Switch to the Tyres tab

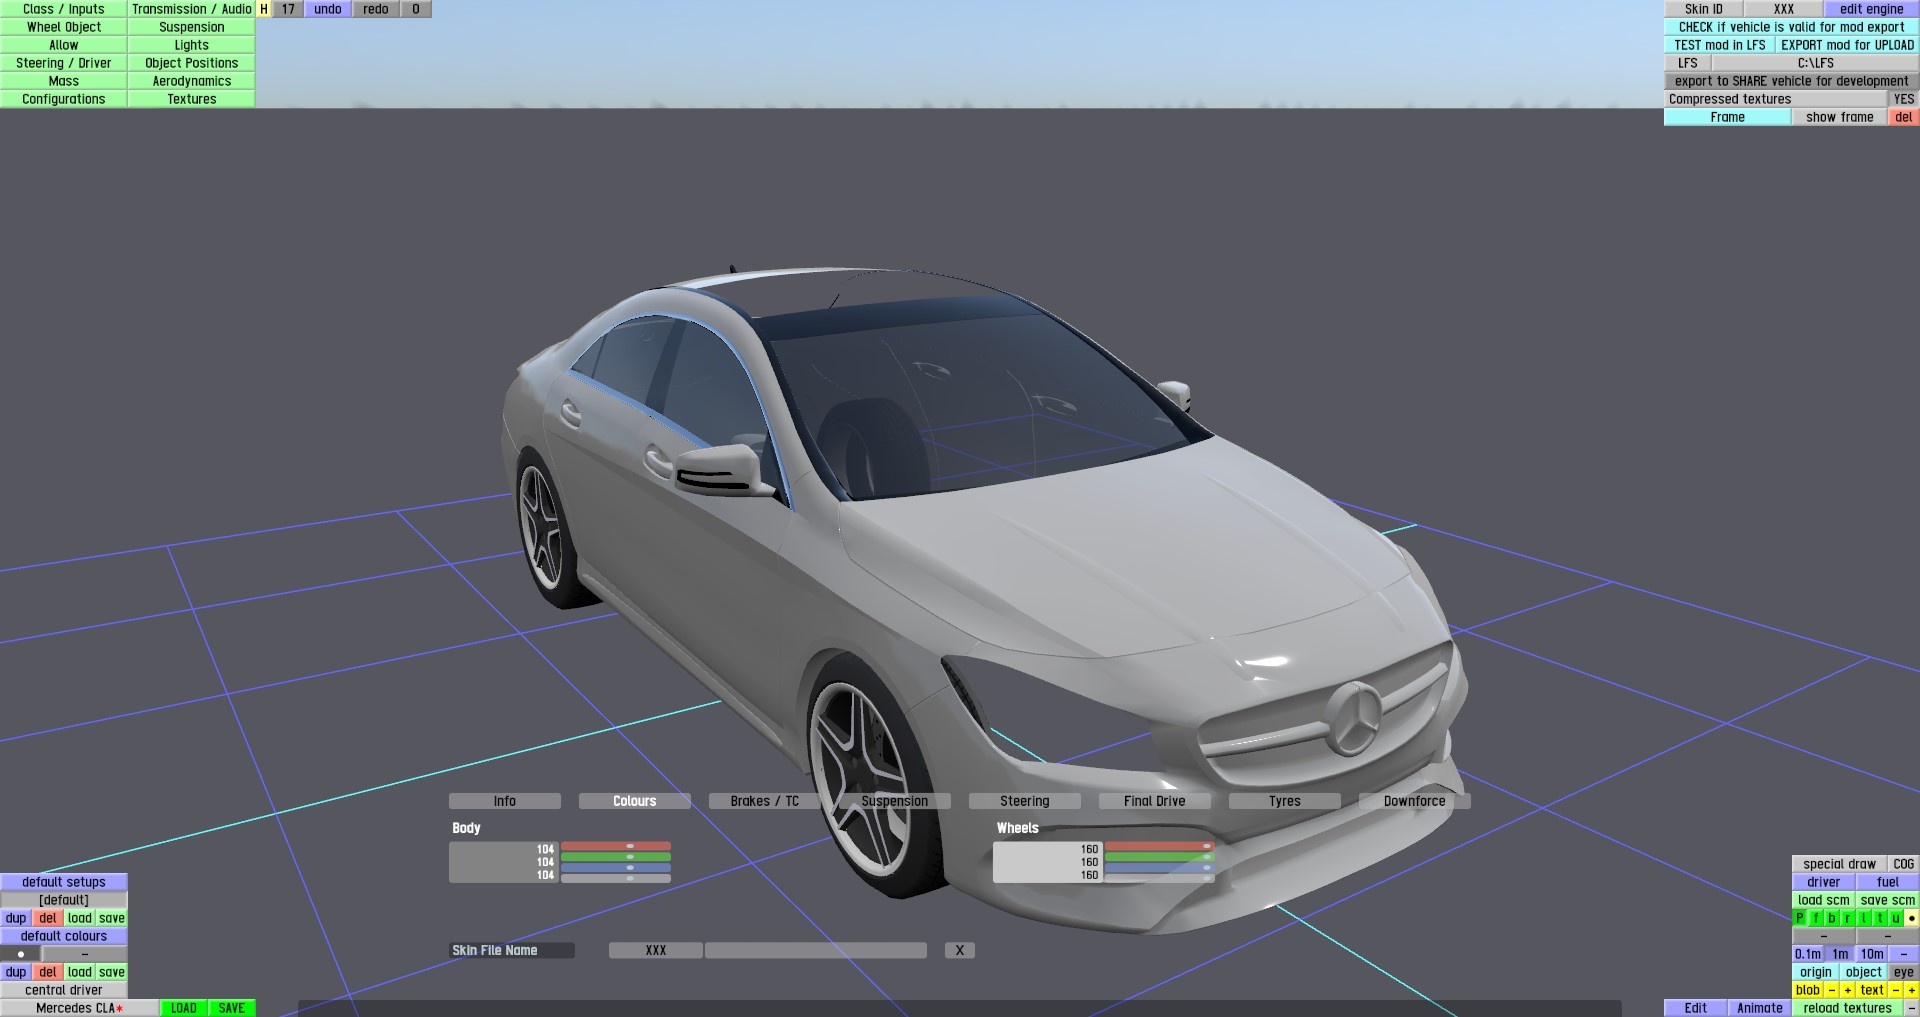pyautogui.click(x=1285, y=801)
